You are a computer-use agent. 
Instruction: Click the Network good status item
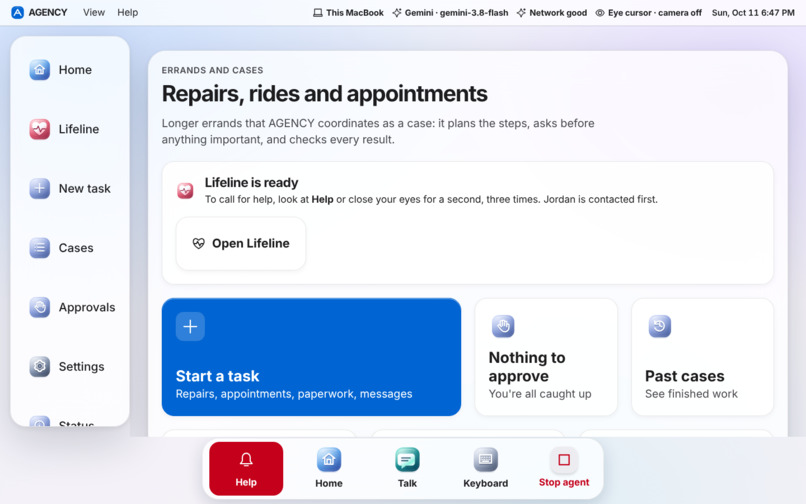point(552,12)
